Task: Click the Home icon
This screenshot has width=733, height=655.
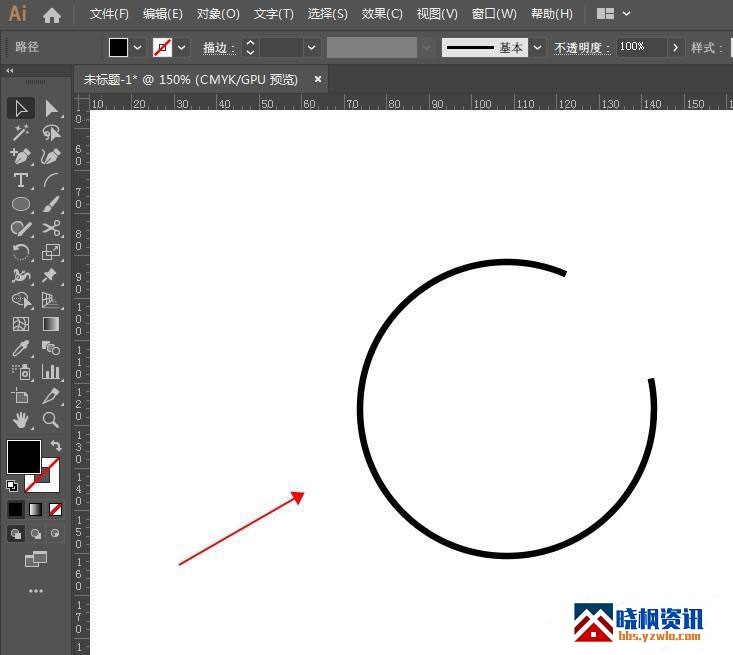Action: pyautogui.click(x=52, y=15)
